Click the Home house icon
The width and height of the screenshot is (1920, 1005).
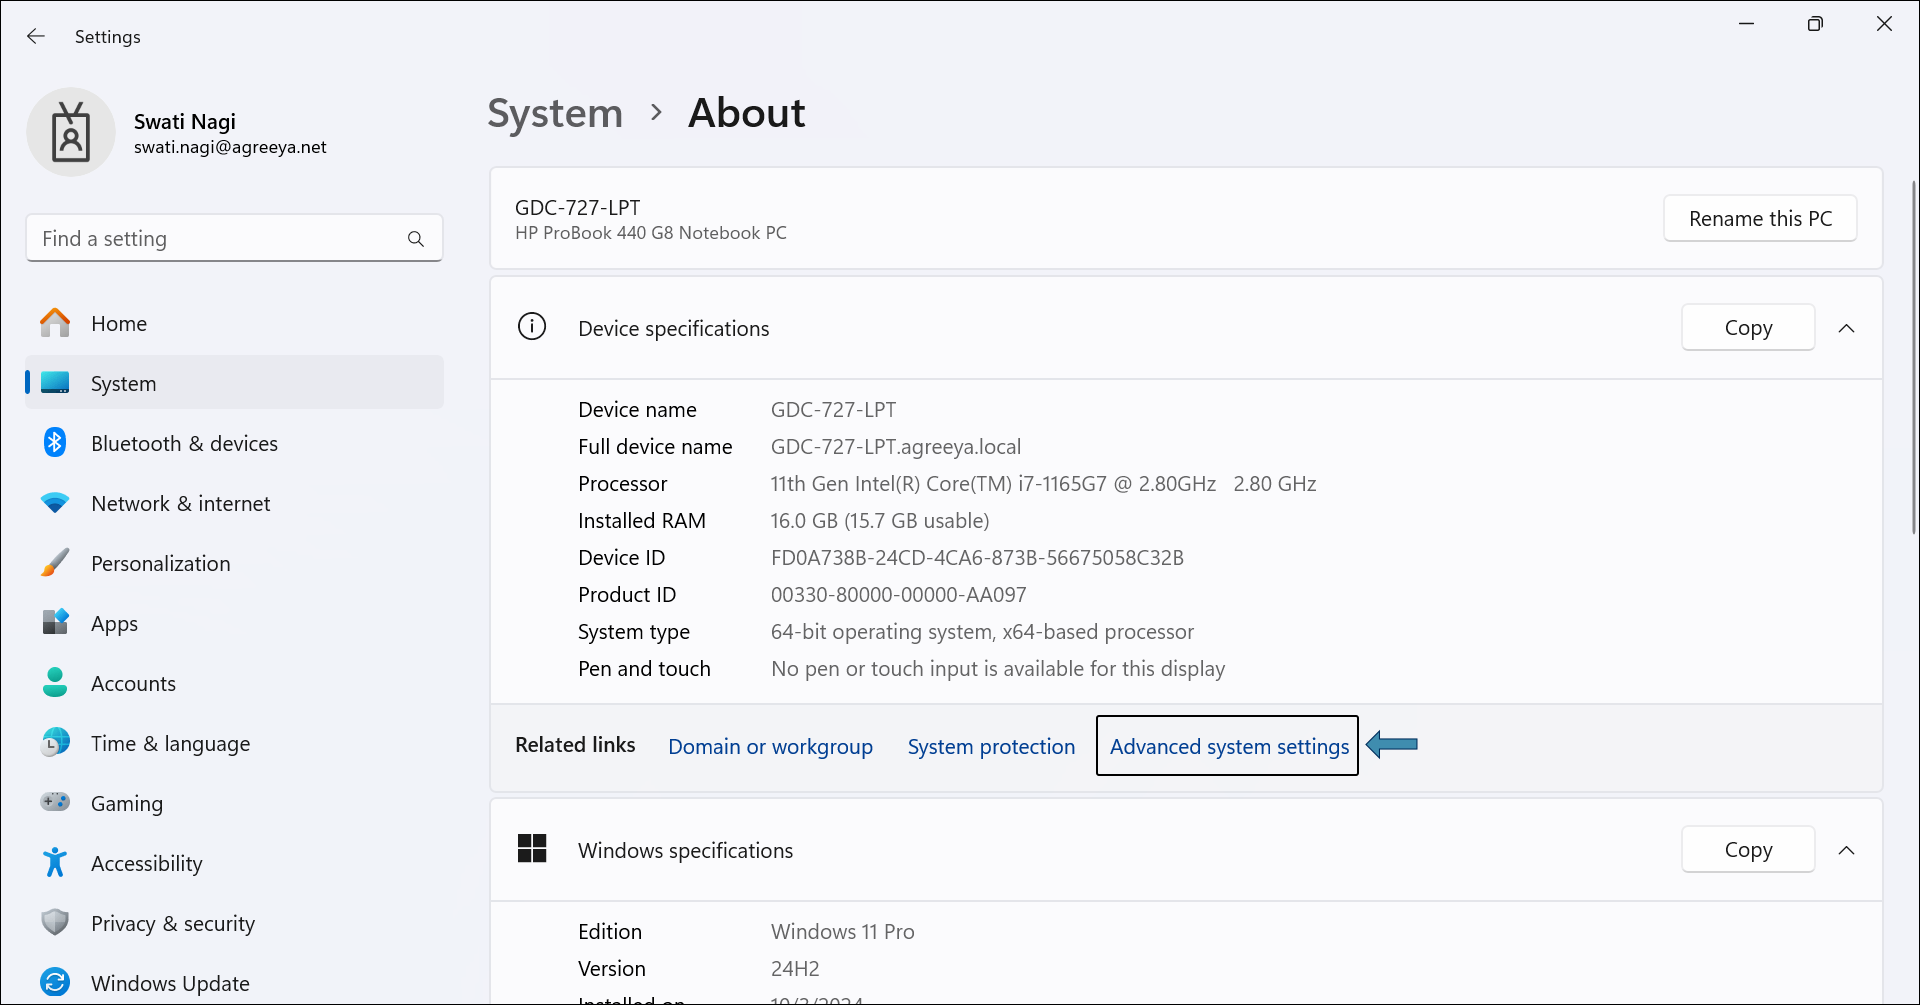pos(55,323)
